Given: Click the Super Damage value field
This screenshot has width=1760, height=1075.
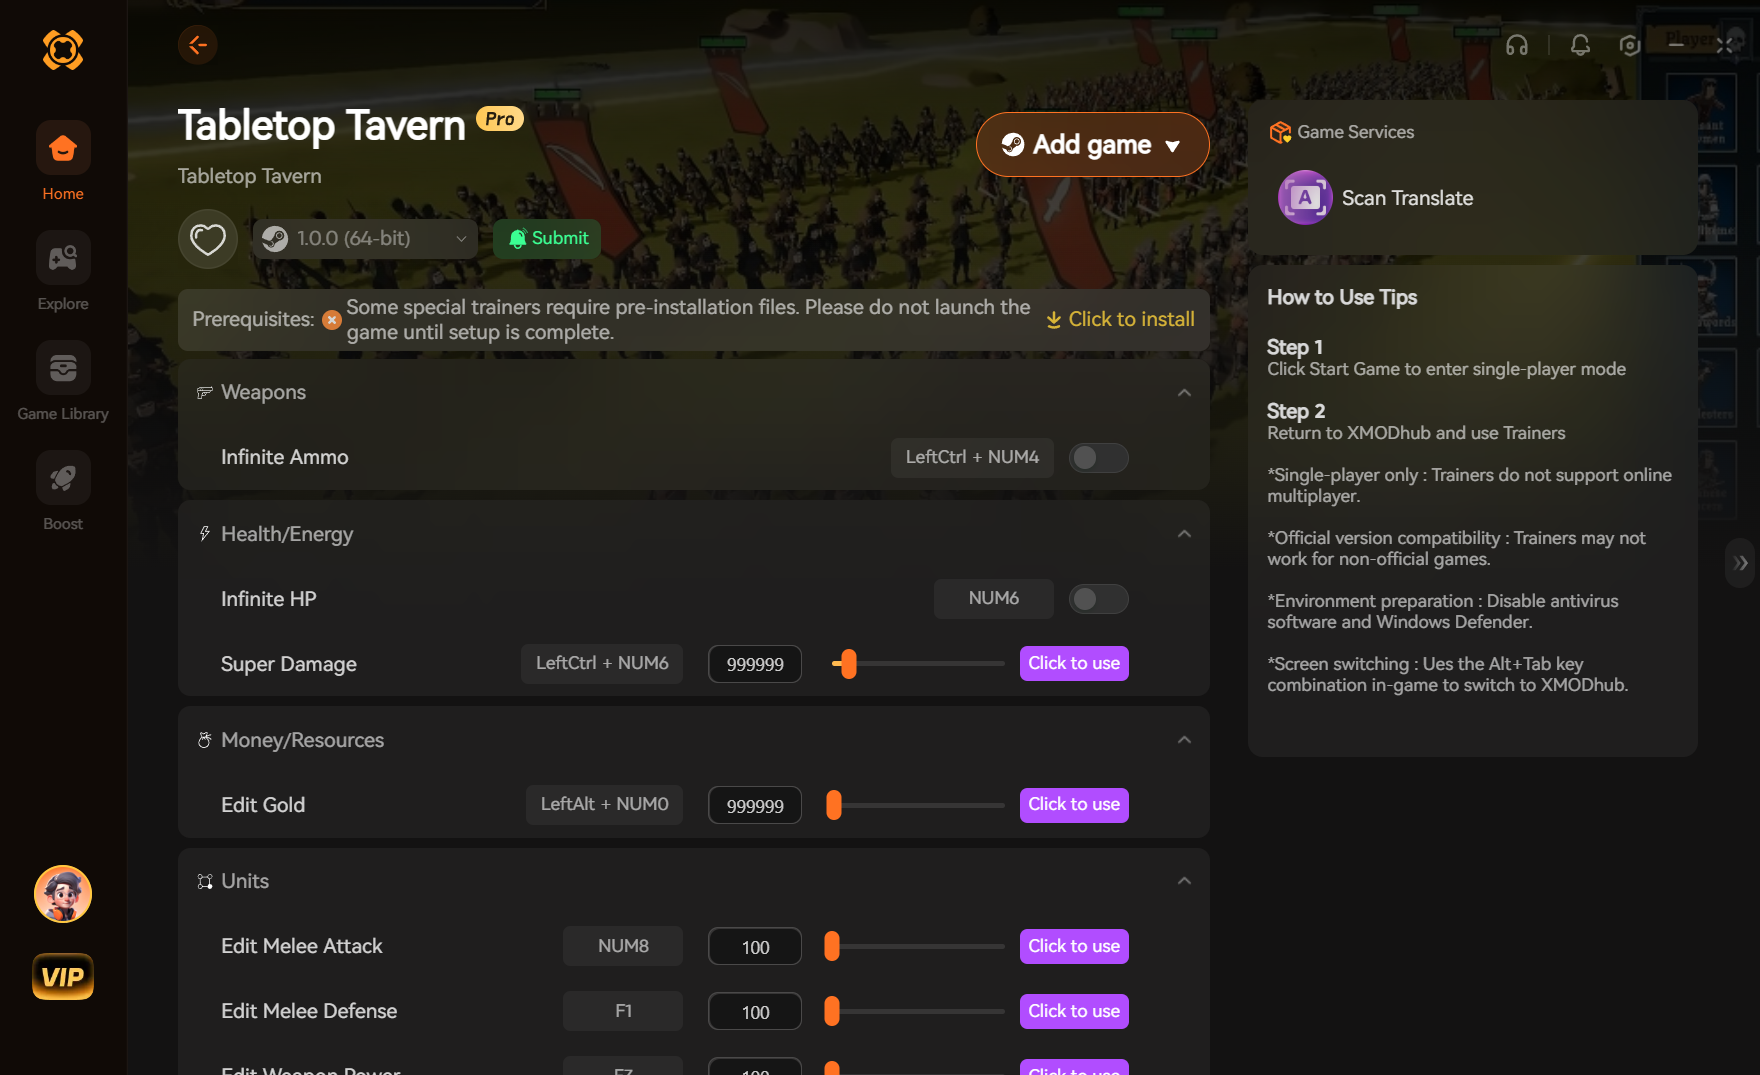Looking at the screenshot, I should pos(755,664).
